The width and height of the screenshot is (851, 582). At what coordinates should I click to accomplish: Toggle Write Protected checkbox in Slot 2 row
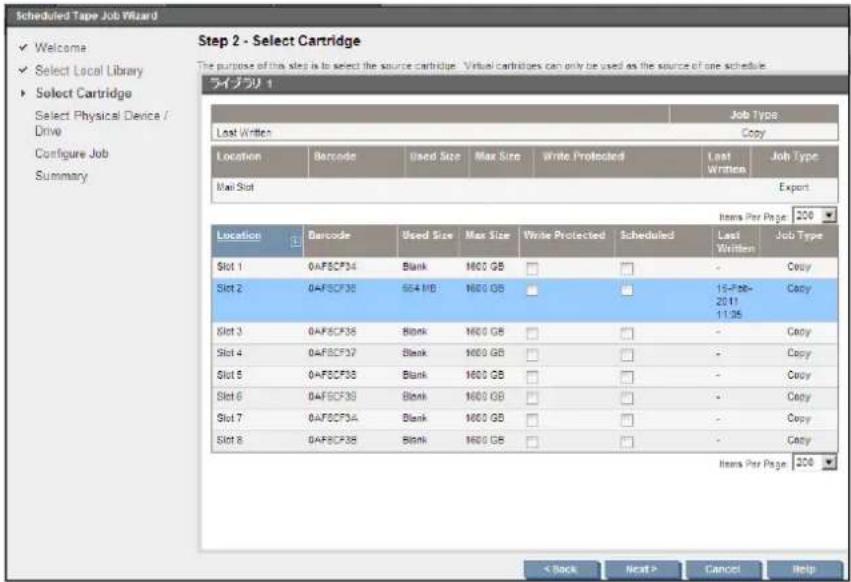coord(532,290)
